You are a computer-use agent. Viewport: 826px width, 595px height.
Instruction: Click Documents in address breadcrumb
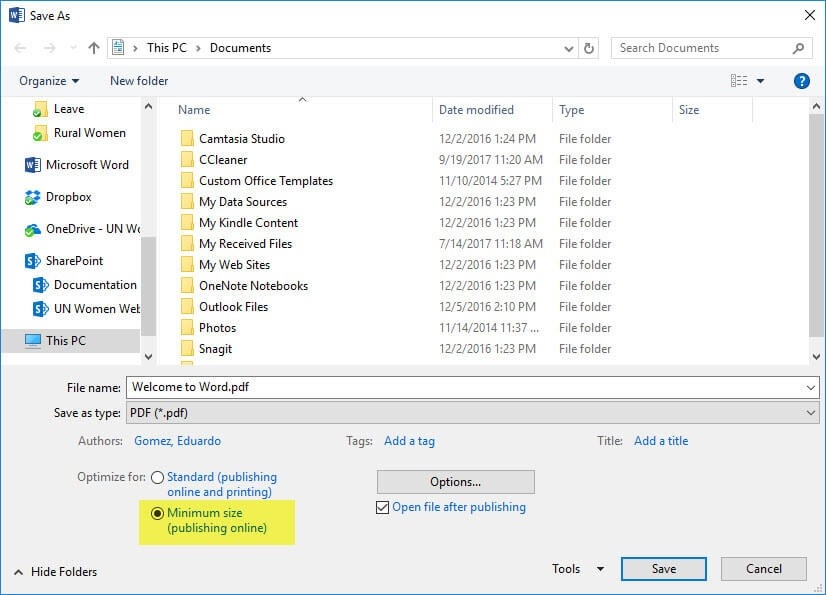point(240,48)
